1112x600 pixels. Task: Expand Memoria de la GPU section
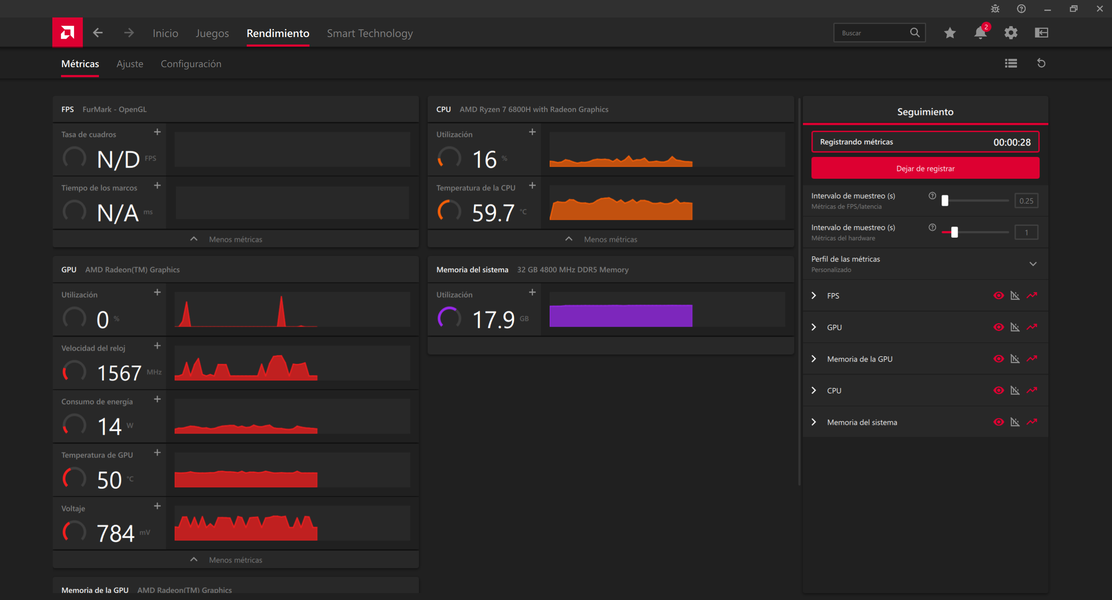814,359
